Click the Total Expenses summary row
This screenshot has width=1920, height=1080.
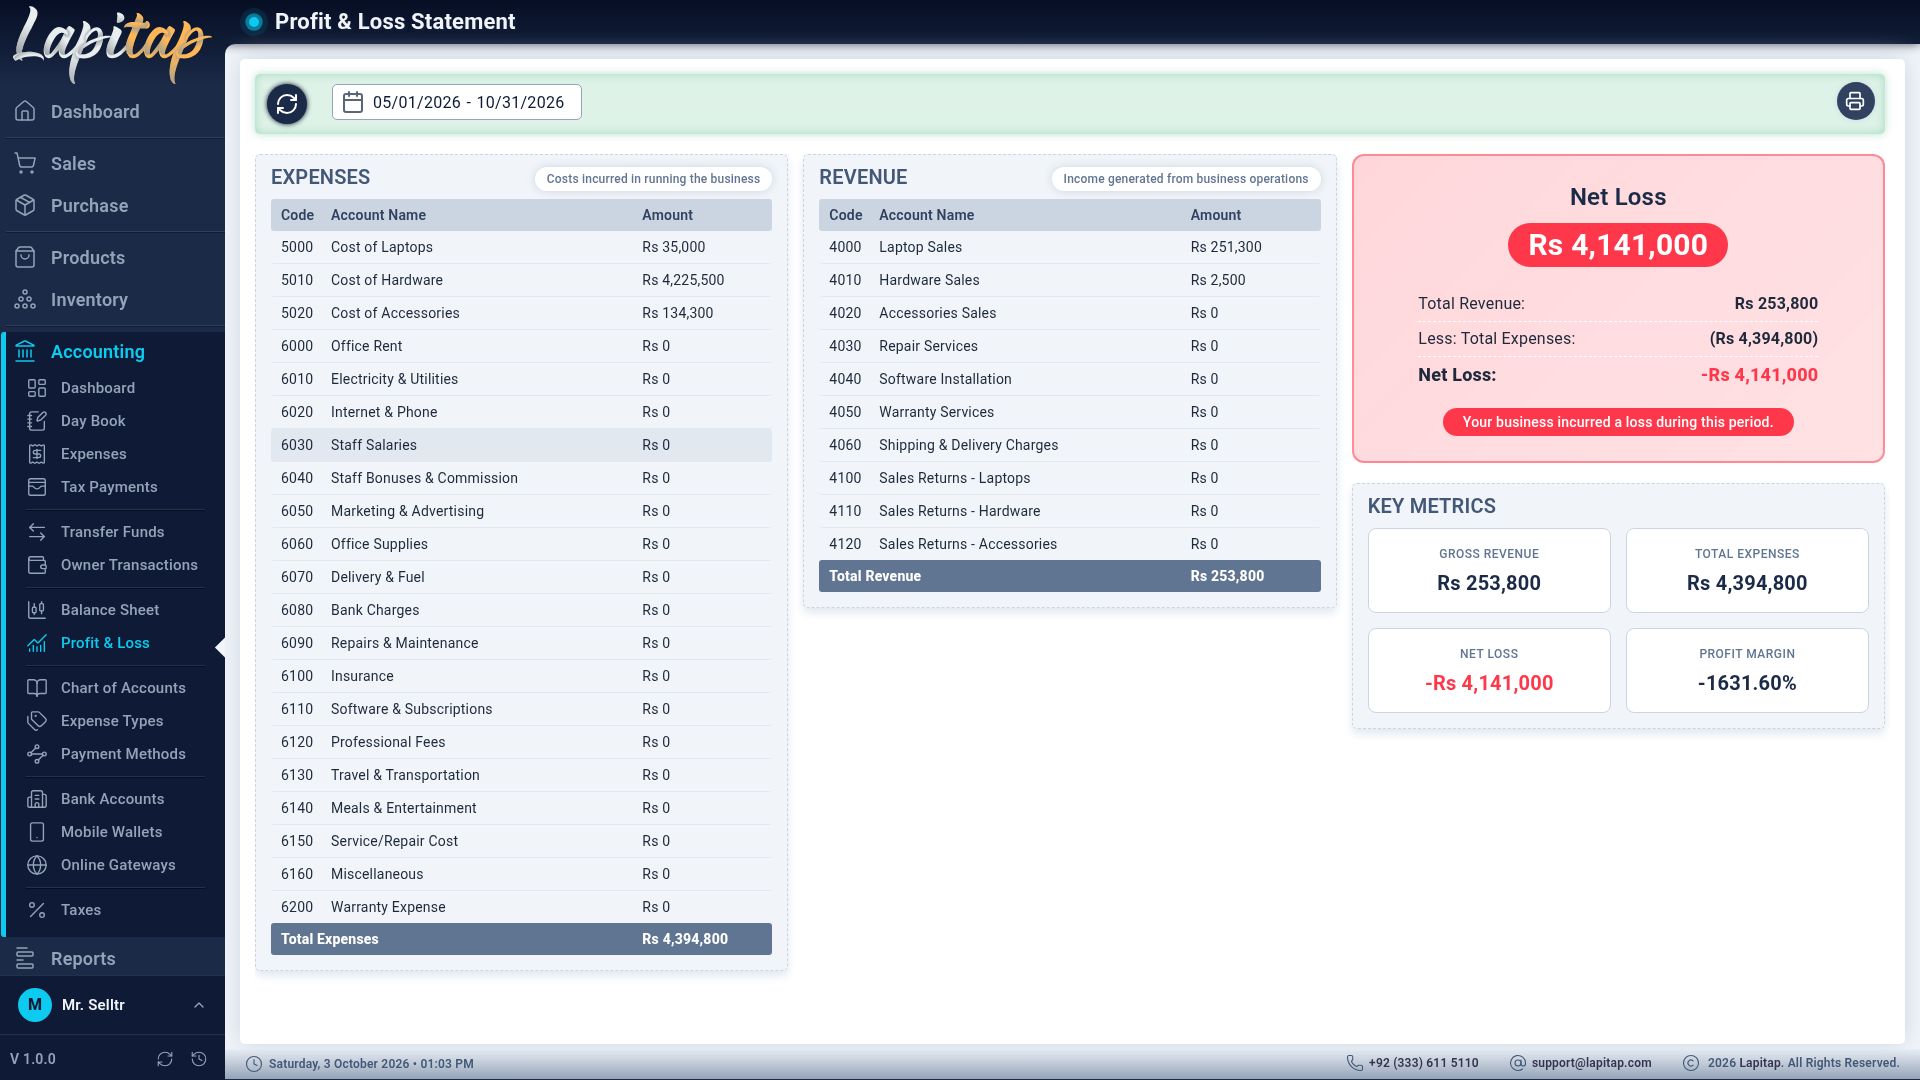point(521,939)
